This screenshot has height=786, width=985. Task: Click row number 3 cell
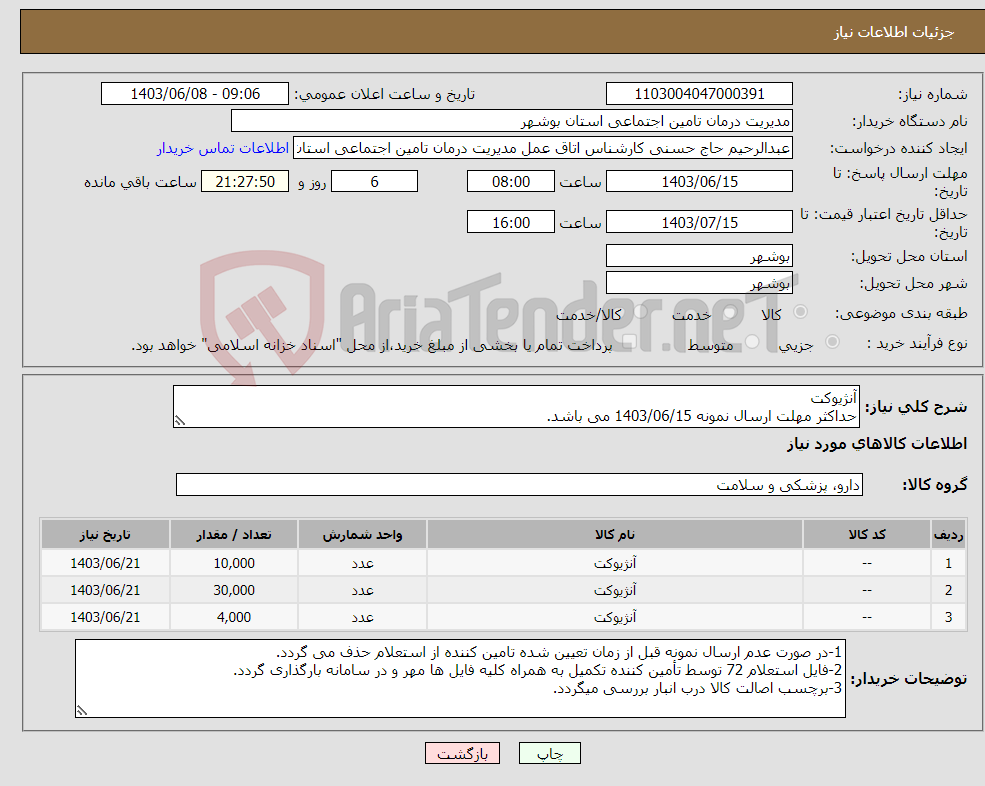pyautogui.click(x=948, y=617)
